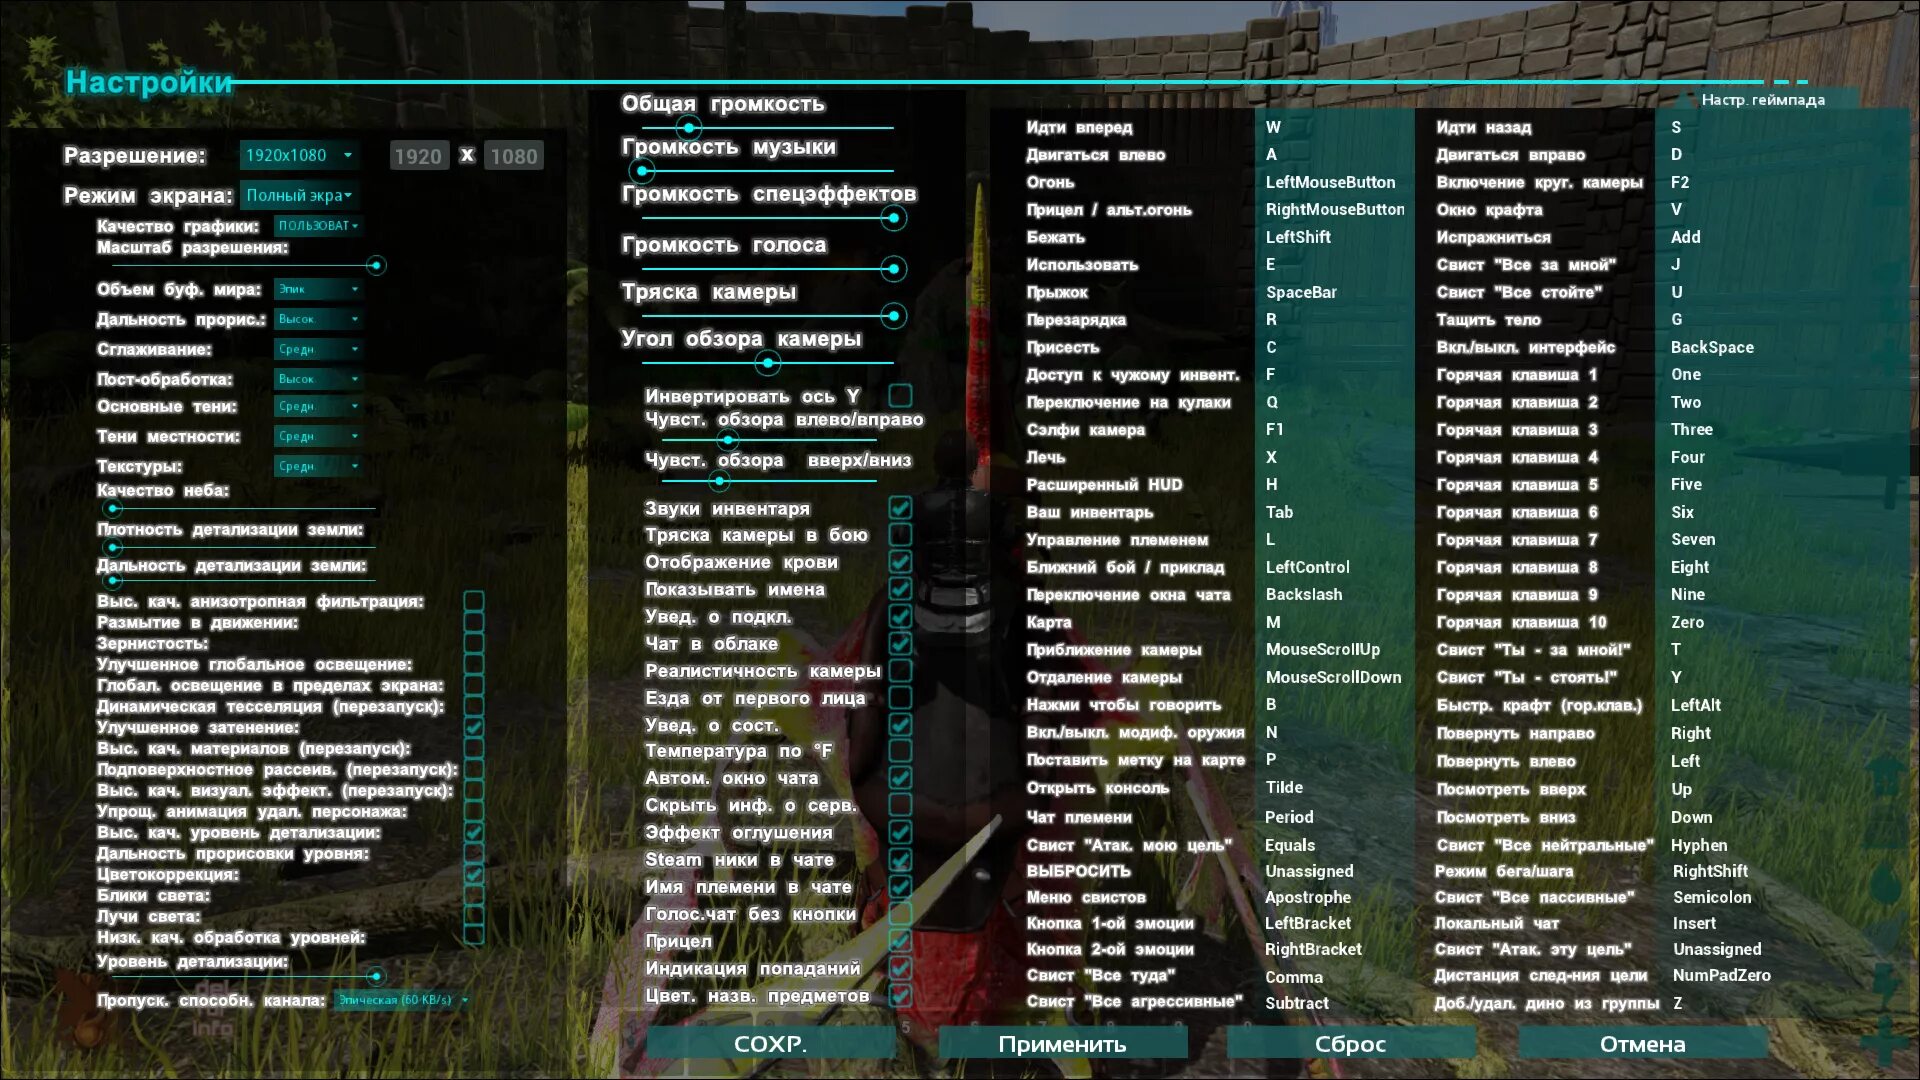This screenshot has height=1080, width=1920.
Task: Toggle camera shake in combat checkbox
Action: (x=900, y=535)
